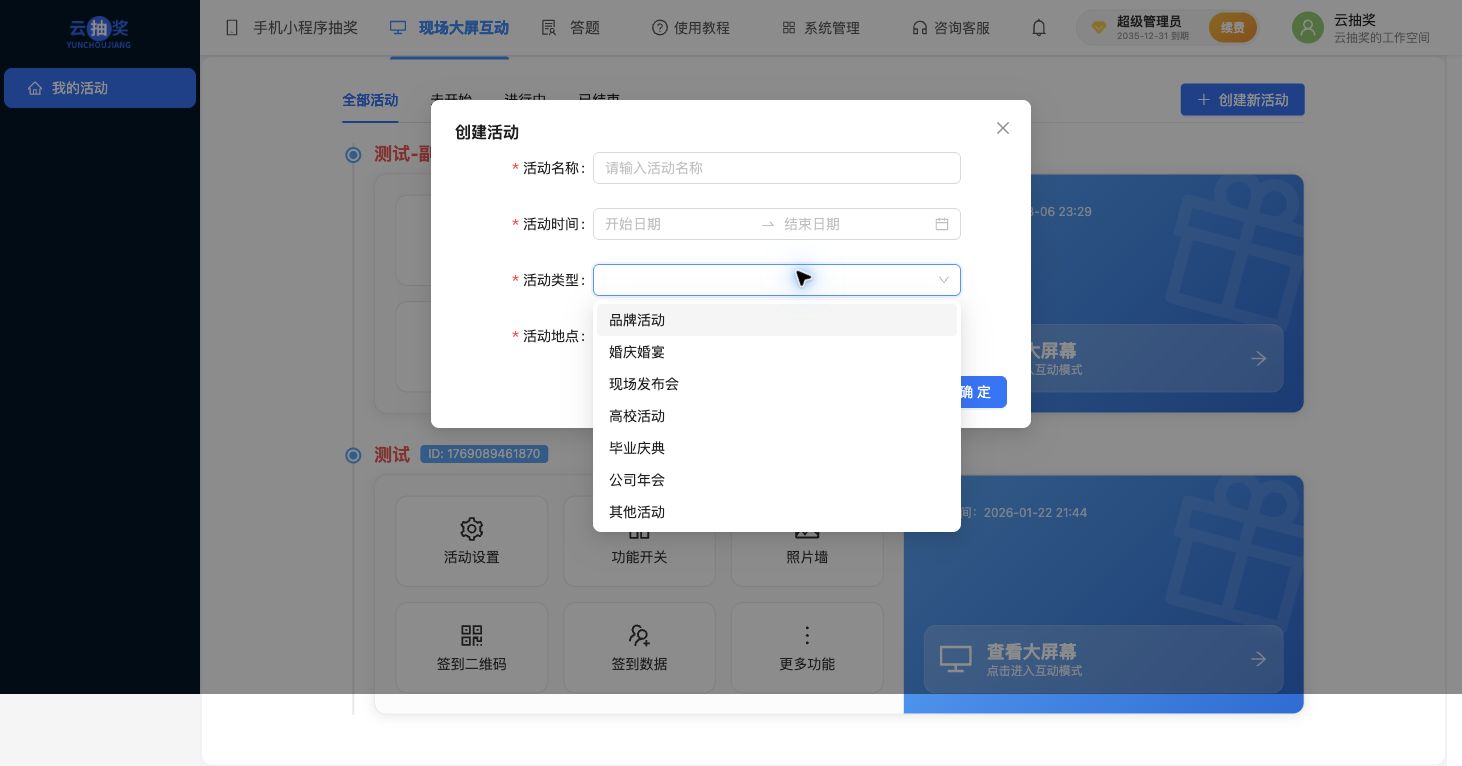
Task: Close the 创建活动 dialog
Action: [x=1003, y=128]
